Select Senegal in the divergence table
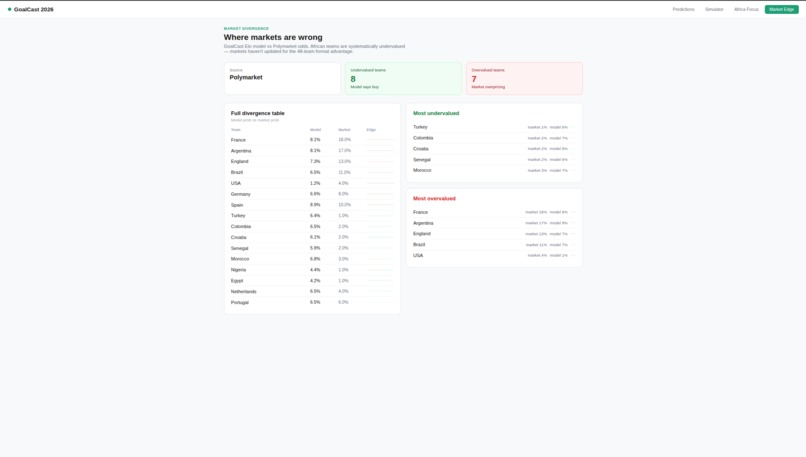This screenshot has width=806, height=457. (x=312, y=248)
